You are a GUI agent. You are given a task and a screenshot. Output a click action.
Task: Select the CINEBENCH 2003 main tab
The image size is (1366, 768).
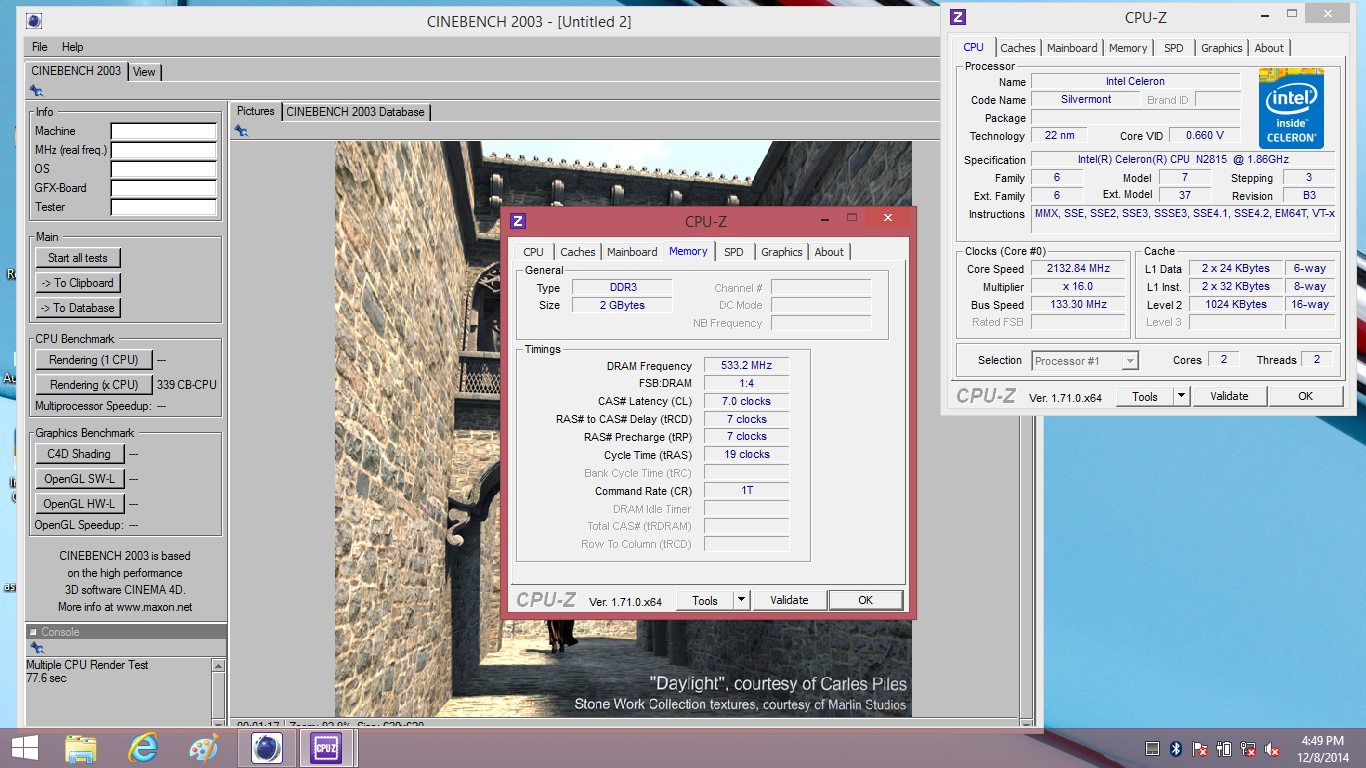pyautogui.click(x=76, y=71)
